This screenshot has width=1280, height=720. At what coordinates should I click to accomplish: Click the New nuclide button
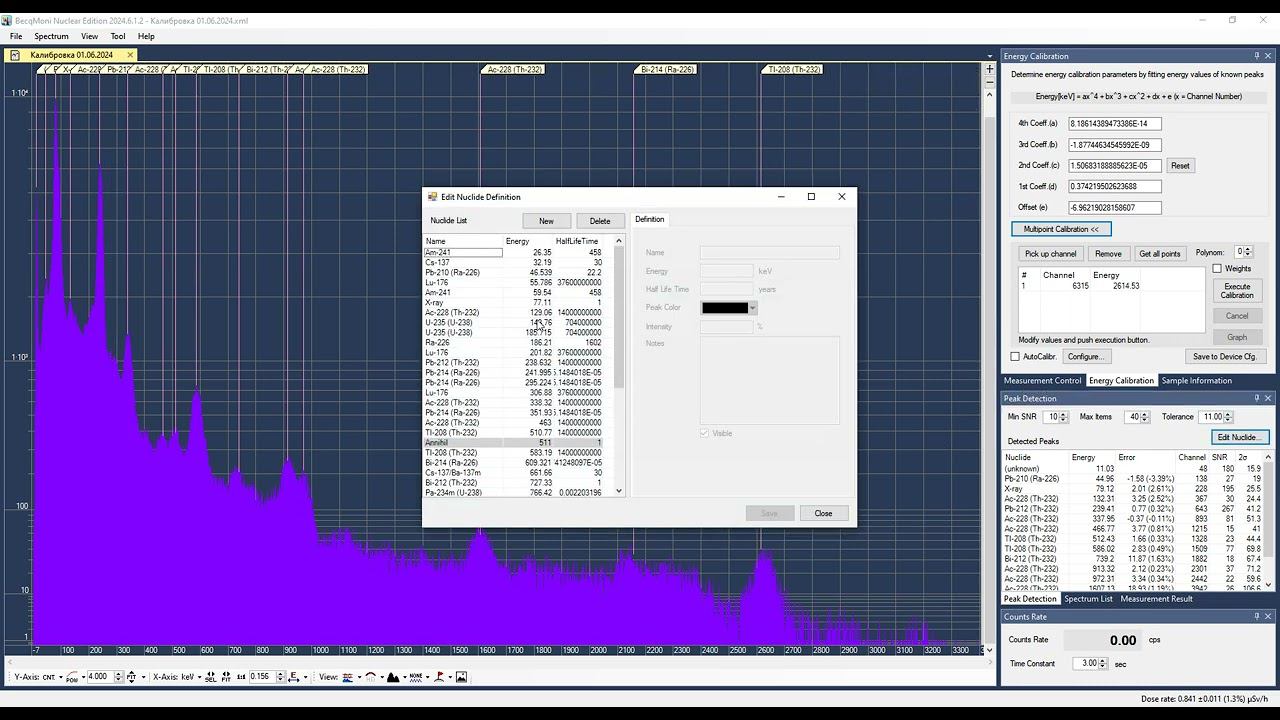coord(546,221)
